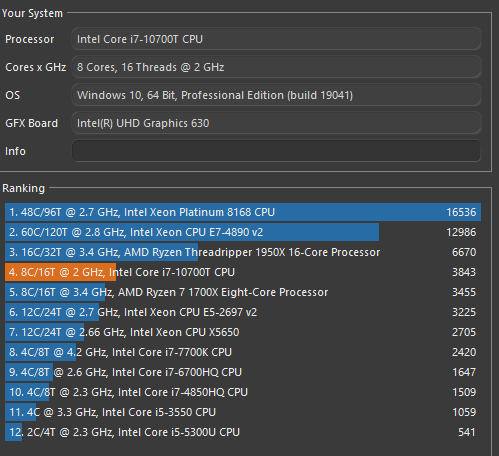Click the 3843 score of your system
This screenshot has width=499, height=456.
pos(464,272)
